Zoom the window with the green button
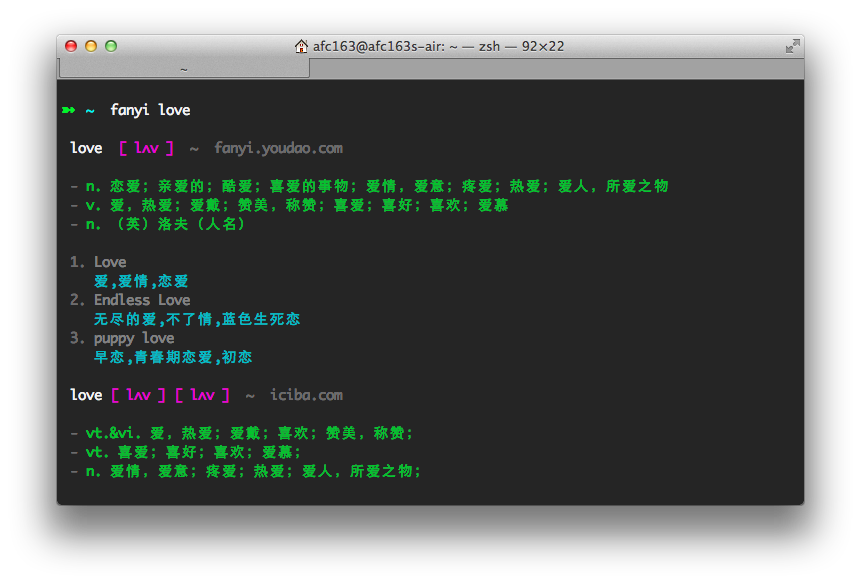 111,46
